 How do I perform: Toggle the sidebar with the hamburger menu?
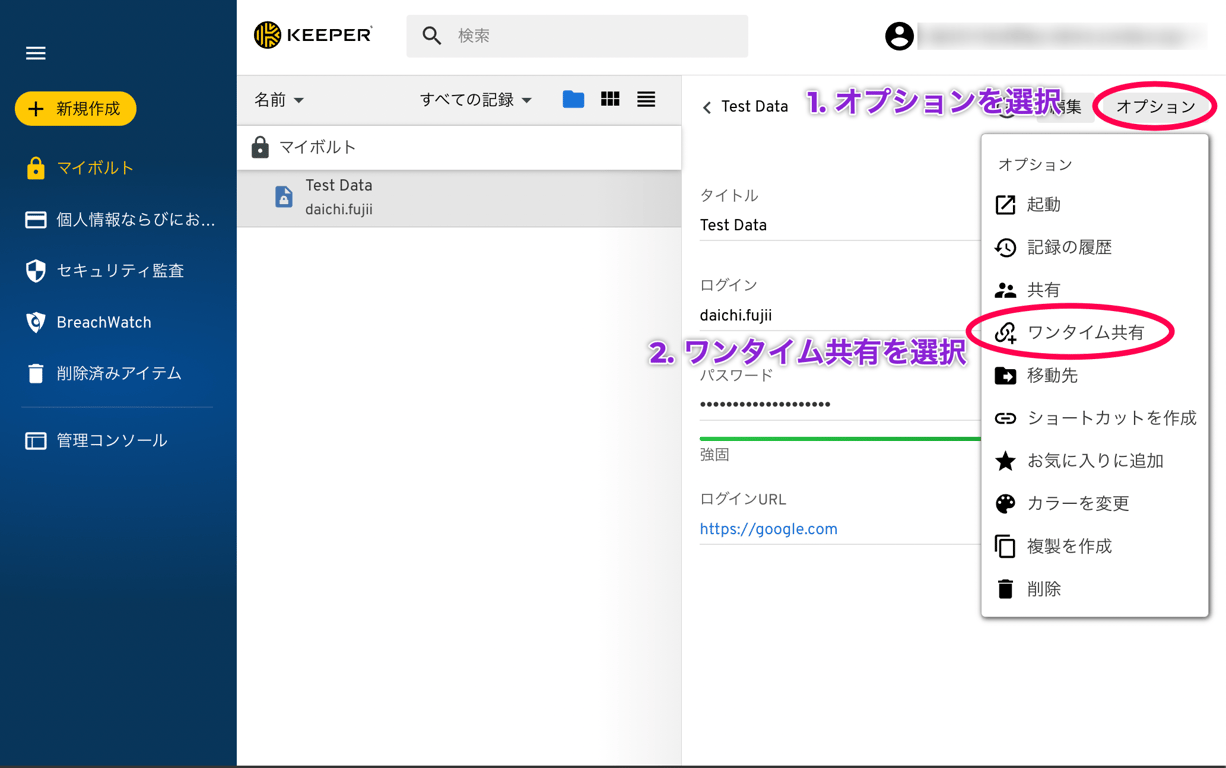pyautogui.click(x=35, y=53)
